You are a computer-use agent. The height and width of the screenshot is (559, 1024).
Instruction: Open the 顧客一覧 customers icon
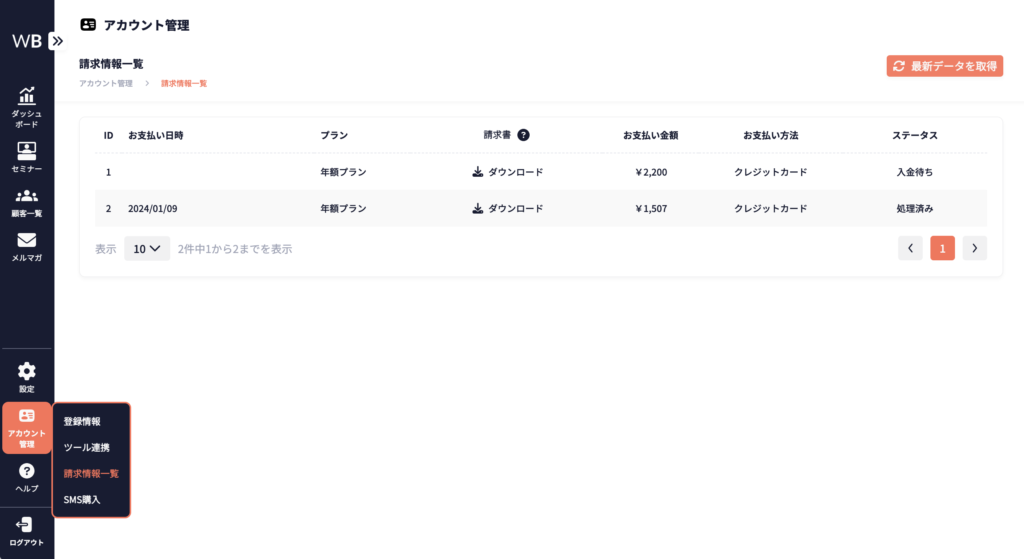(27, 202)
